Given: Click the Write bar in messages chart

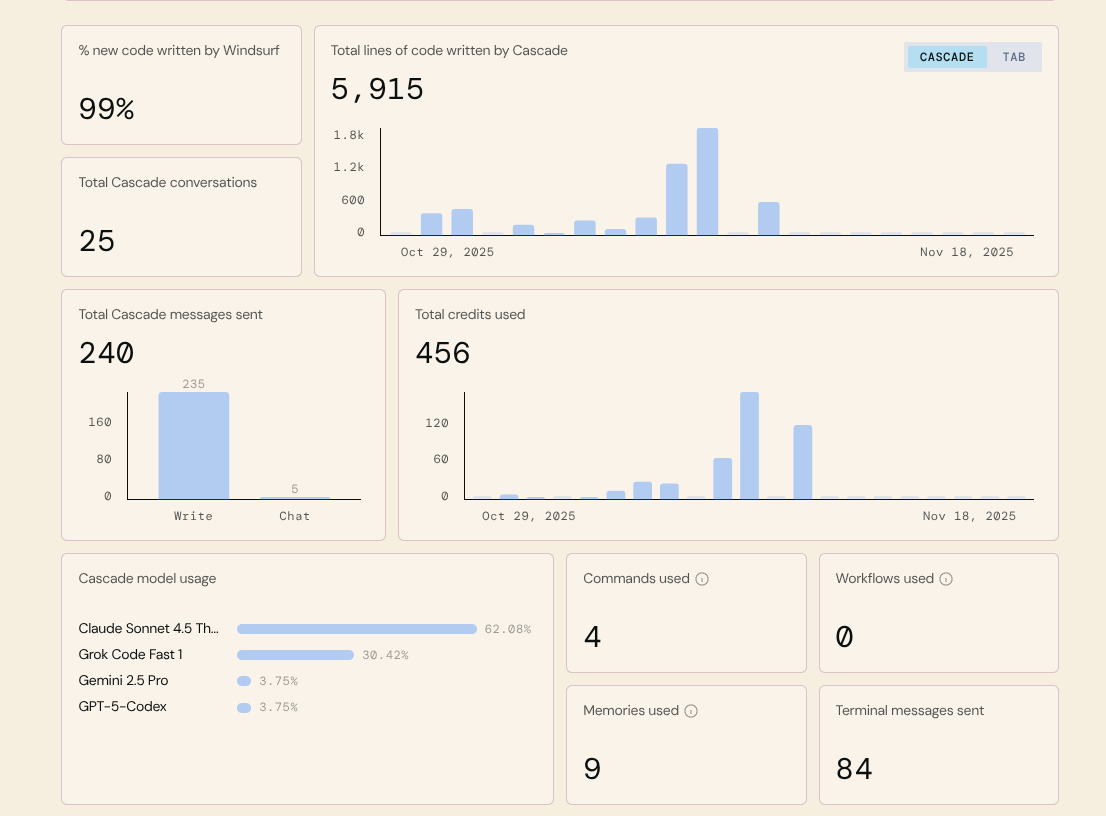Looking at the screenshot, I should [193, 445].
